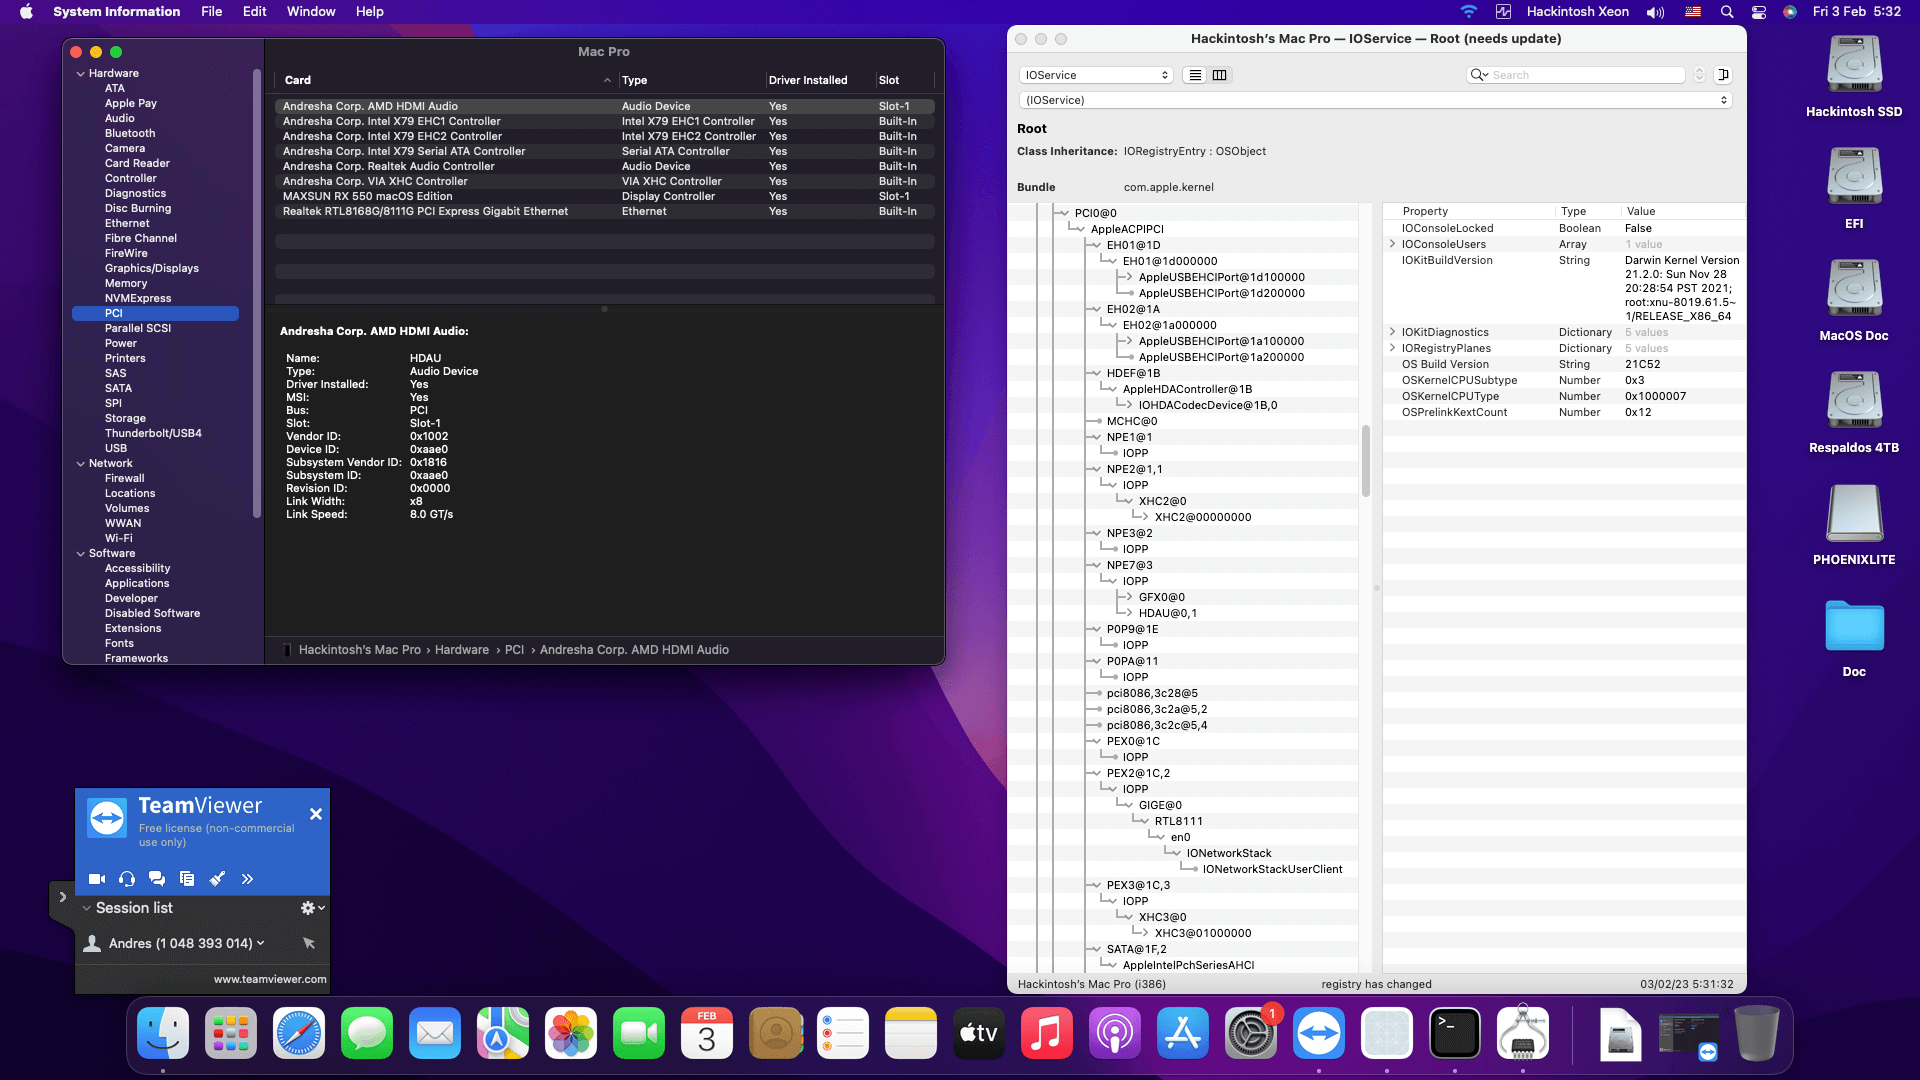This screenshot has width=1920, height=1080.
Task: Open Terminal from the Dock
Action: point(1455,1034)
